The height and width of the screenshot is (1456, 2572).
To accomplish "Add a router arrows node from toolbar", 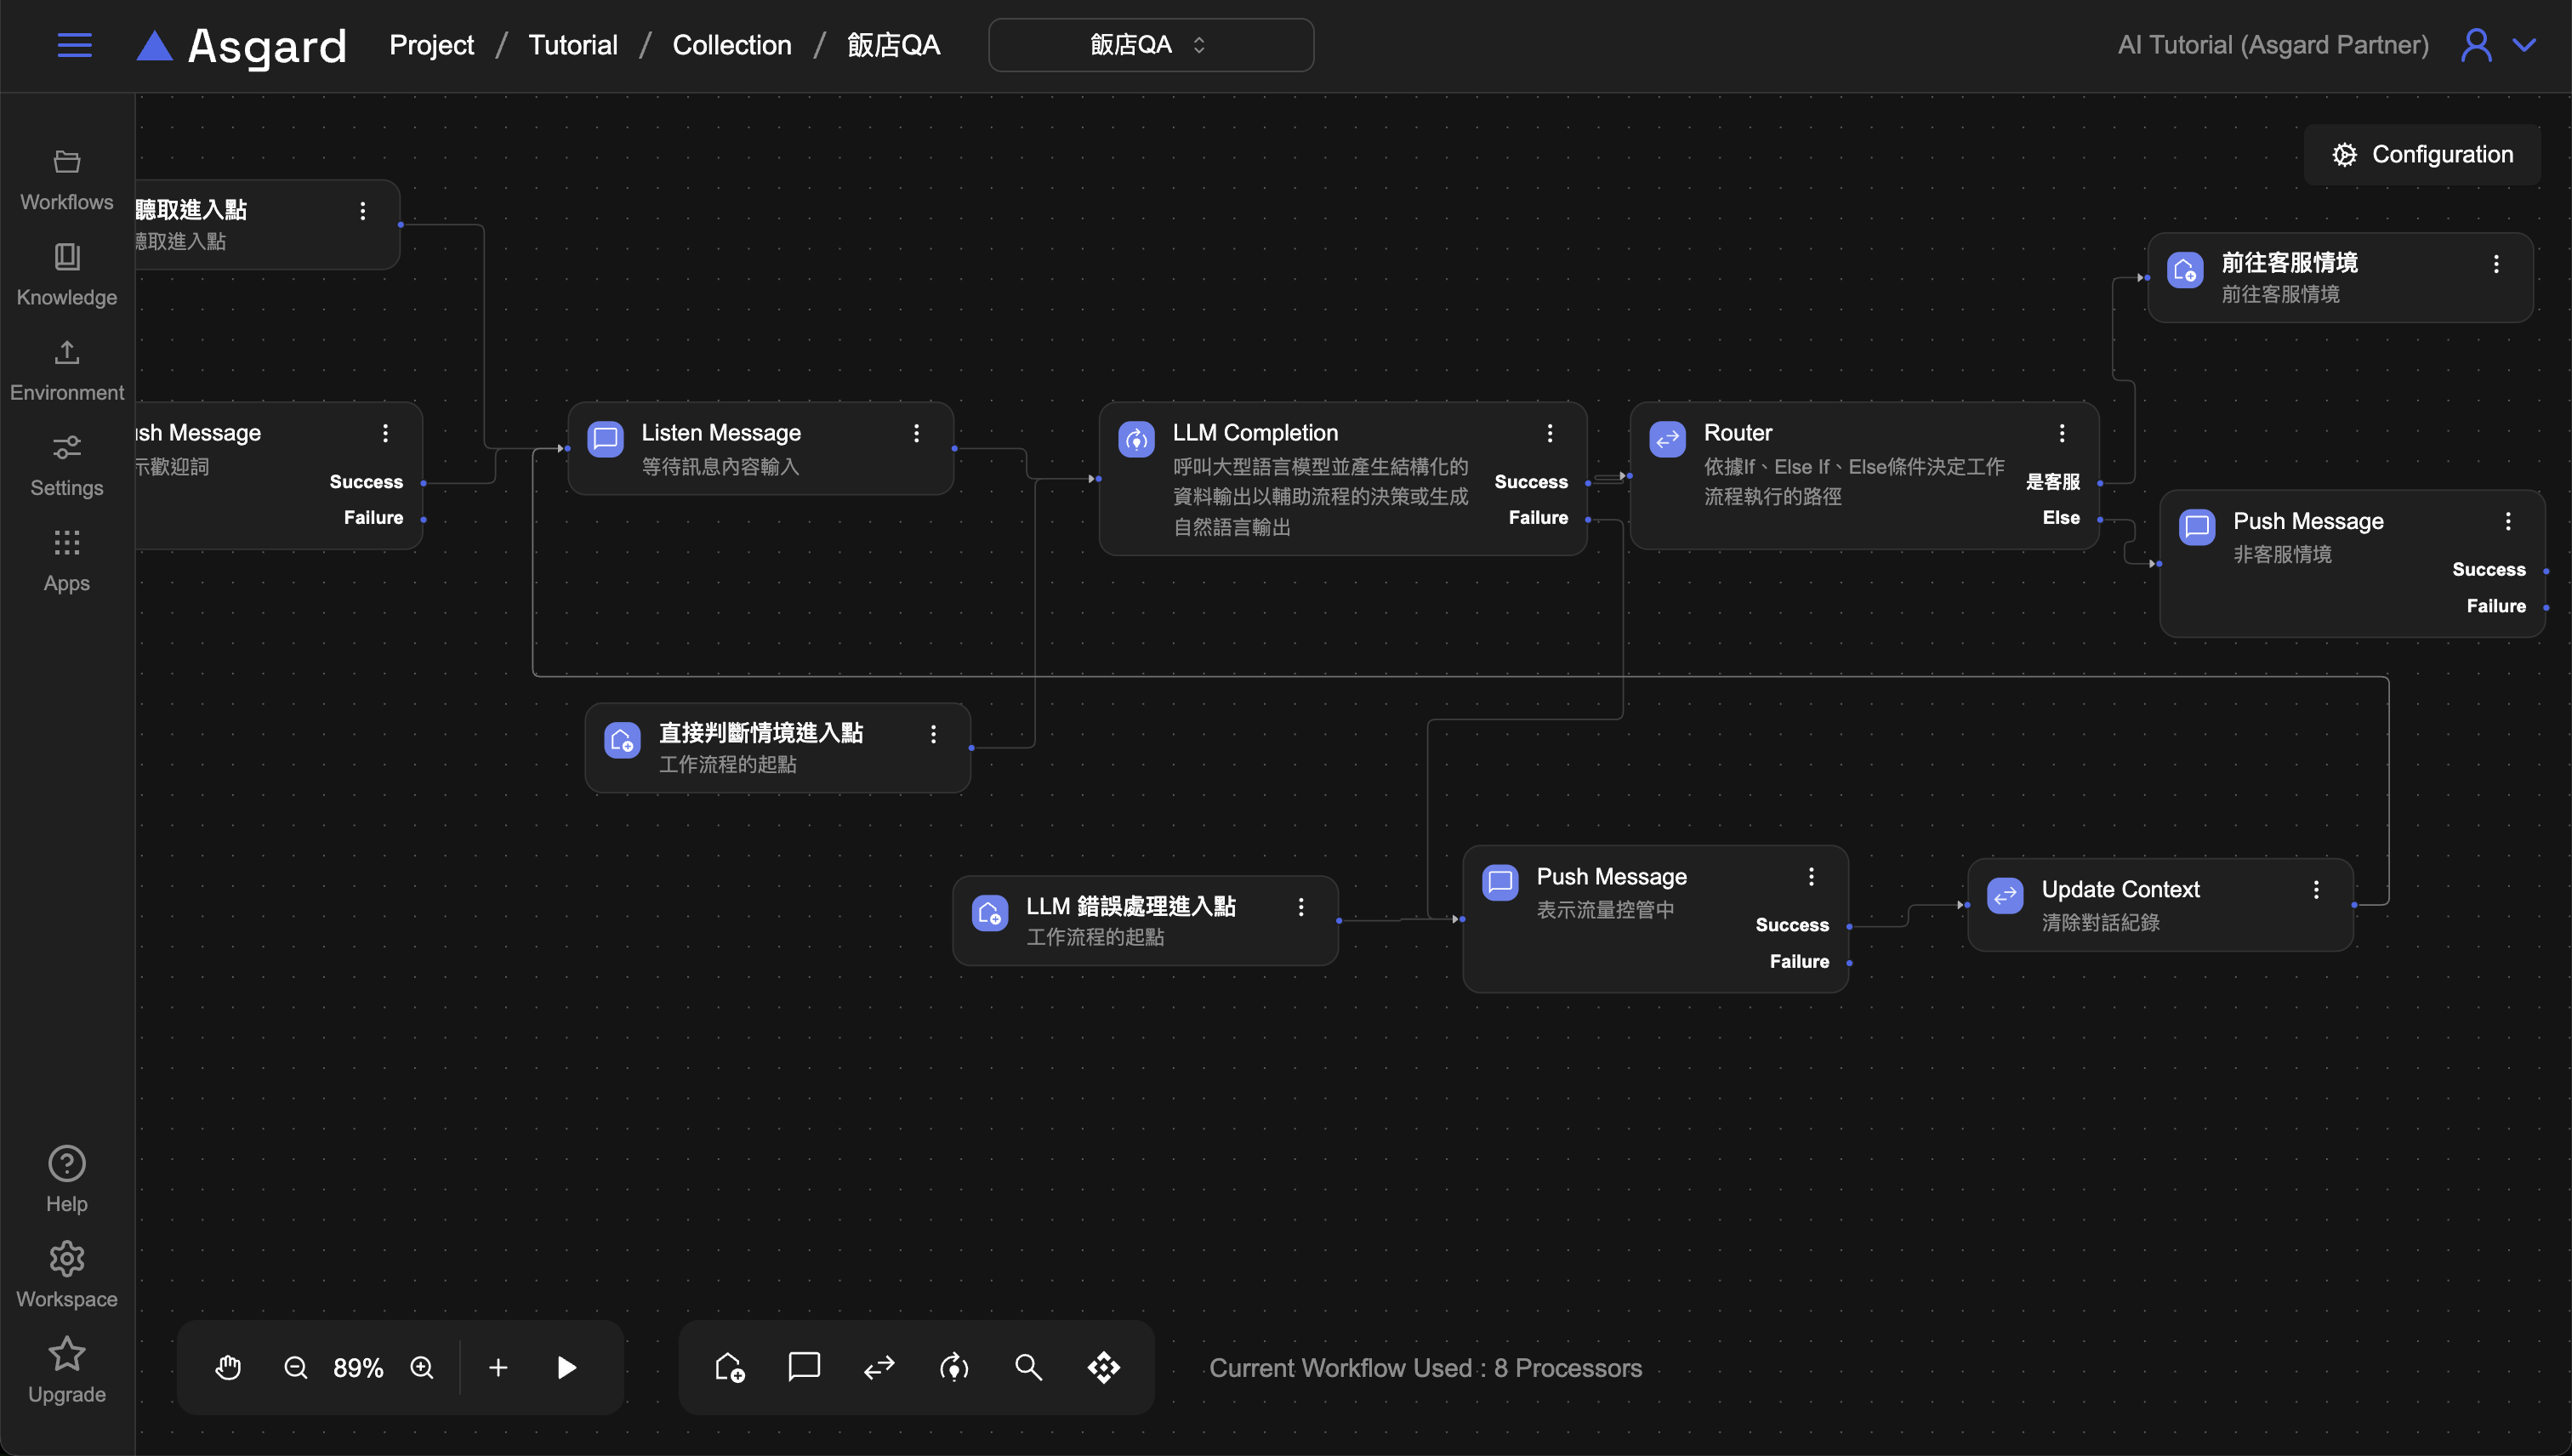I will [879, 1367].
